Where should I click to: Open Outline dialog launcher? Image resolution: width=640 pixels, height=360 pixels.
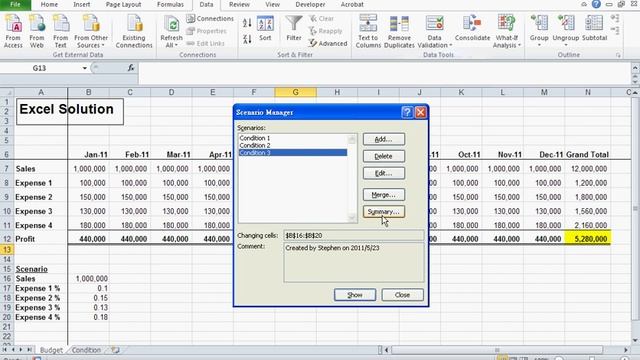coord(618,55)
